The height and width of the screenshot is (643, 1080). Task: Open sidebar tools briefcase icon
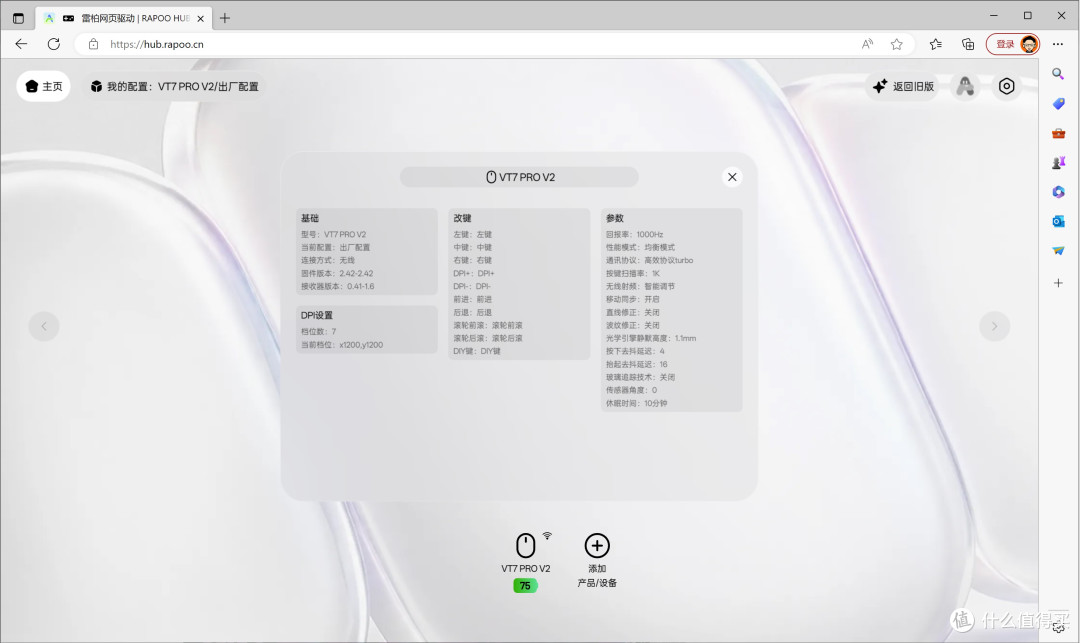click(1058, 133)
